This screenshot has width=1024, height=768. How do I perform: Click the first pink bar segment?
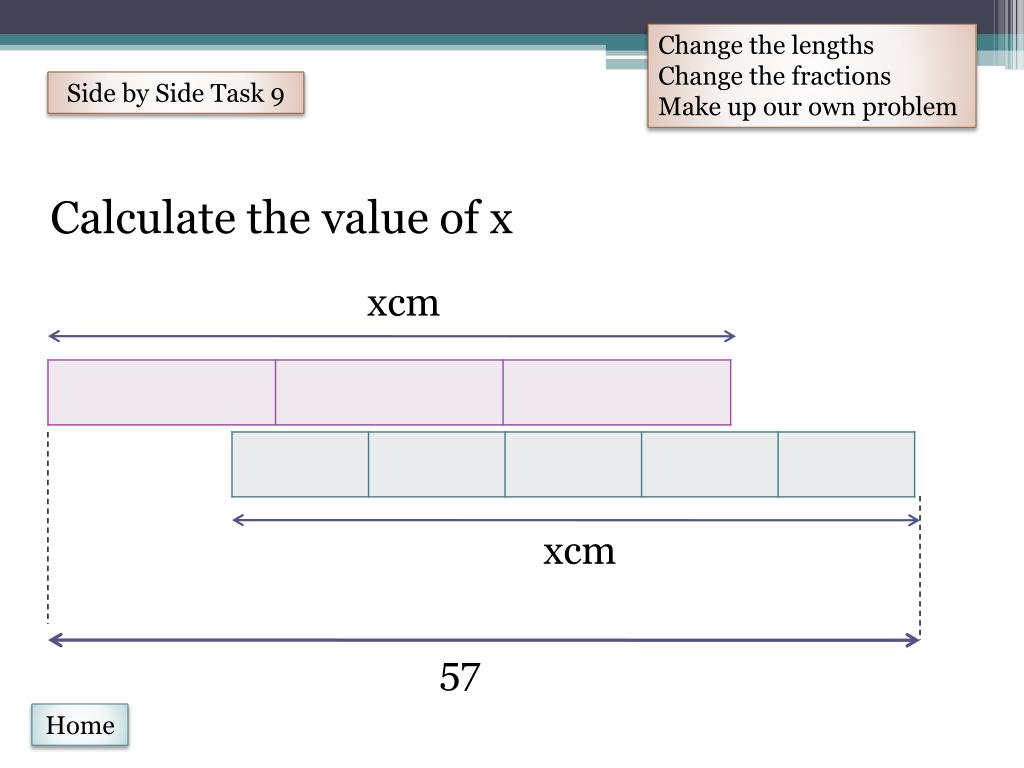[x=162, y=392]
